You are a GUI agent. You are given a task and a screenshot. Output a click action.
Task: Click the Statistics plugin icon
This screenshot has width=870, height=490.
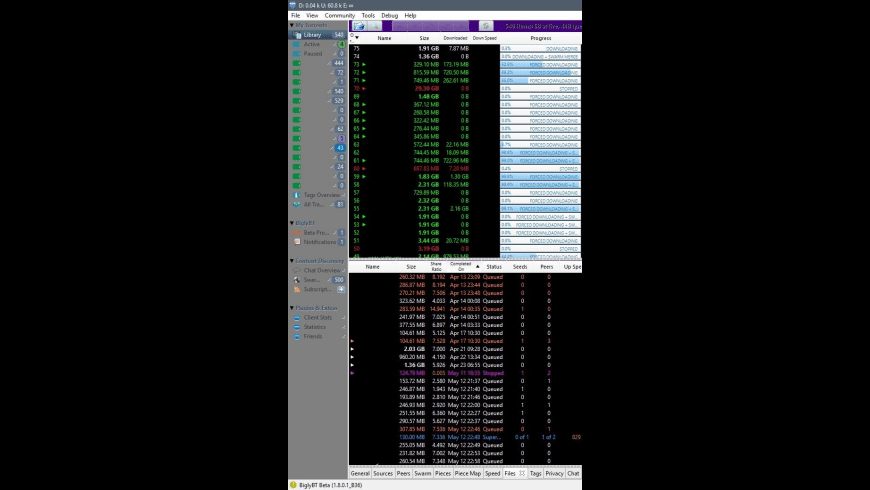tap(297, 327)
